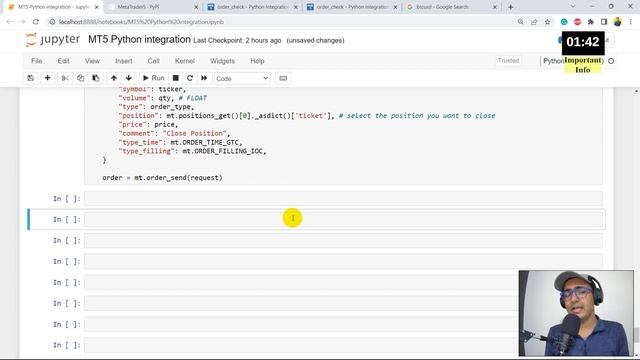Open the Edit menu
The height and width of the screenshot is (360, 640).
coord(63,61)
